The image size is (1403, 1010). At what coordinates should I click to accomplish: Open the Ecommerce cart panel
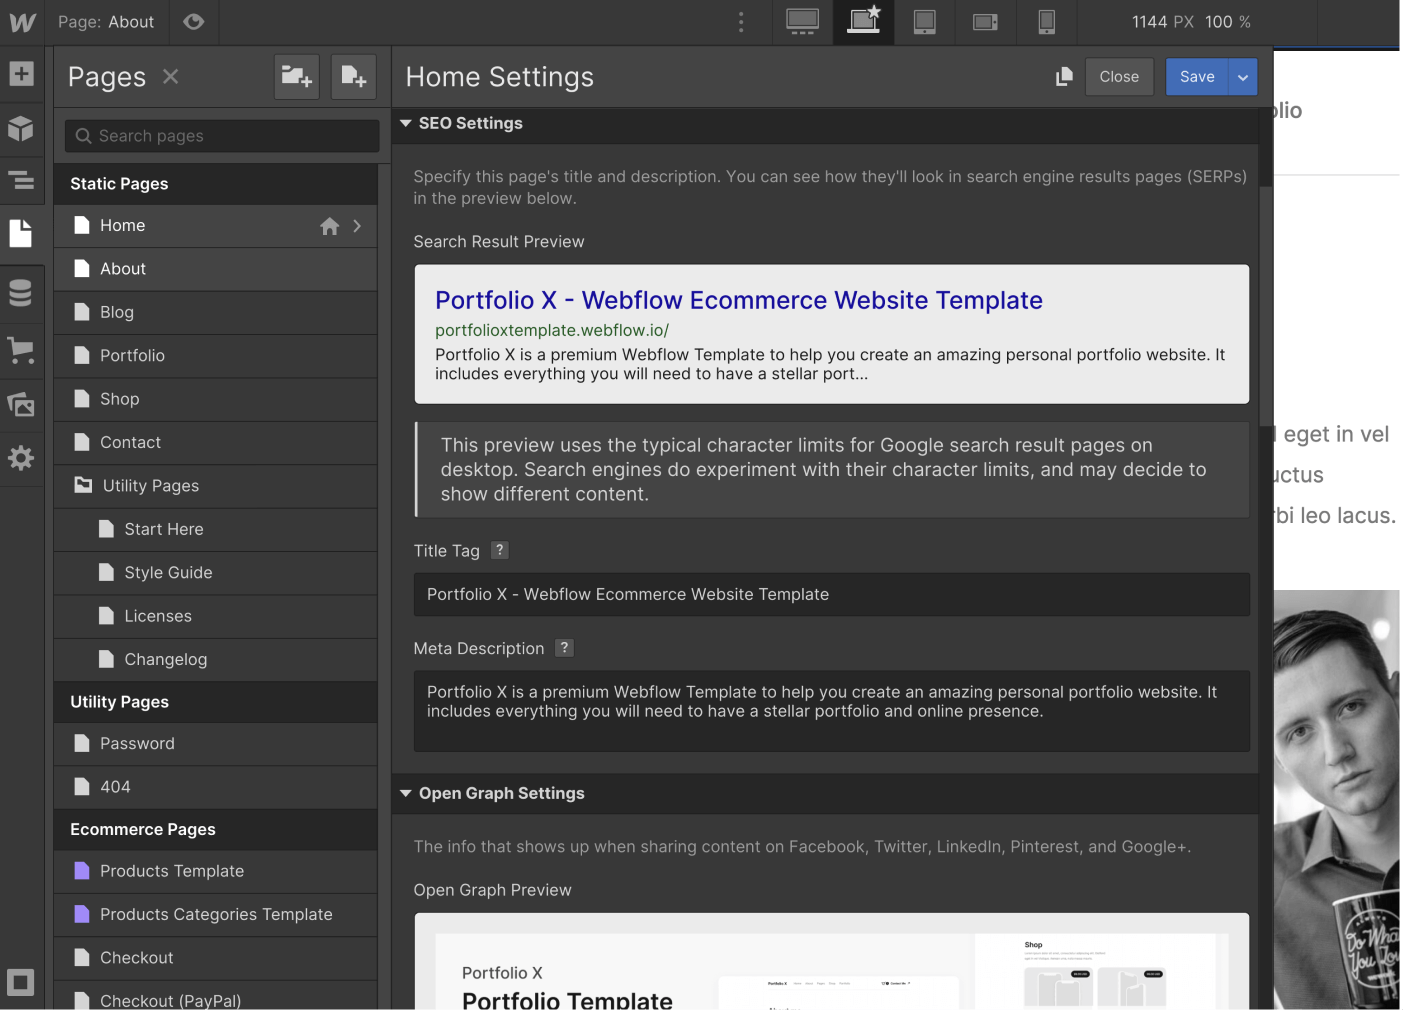click(x=21, y=350)
